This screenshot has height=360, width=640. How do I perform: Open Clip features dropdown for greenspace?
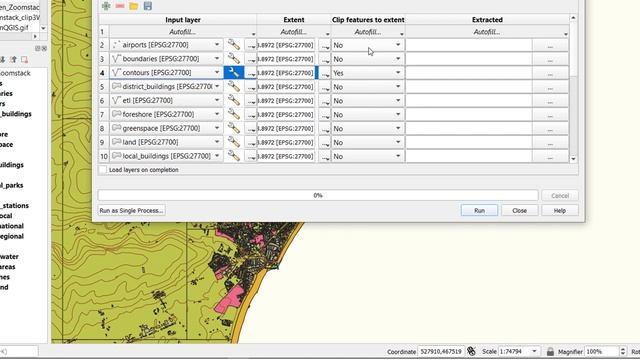point(368,128)
